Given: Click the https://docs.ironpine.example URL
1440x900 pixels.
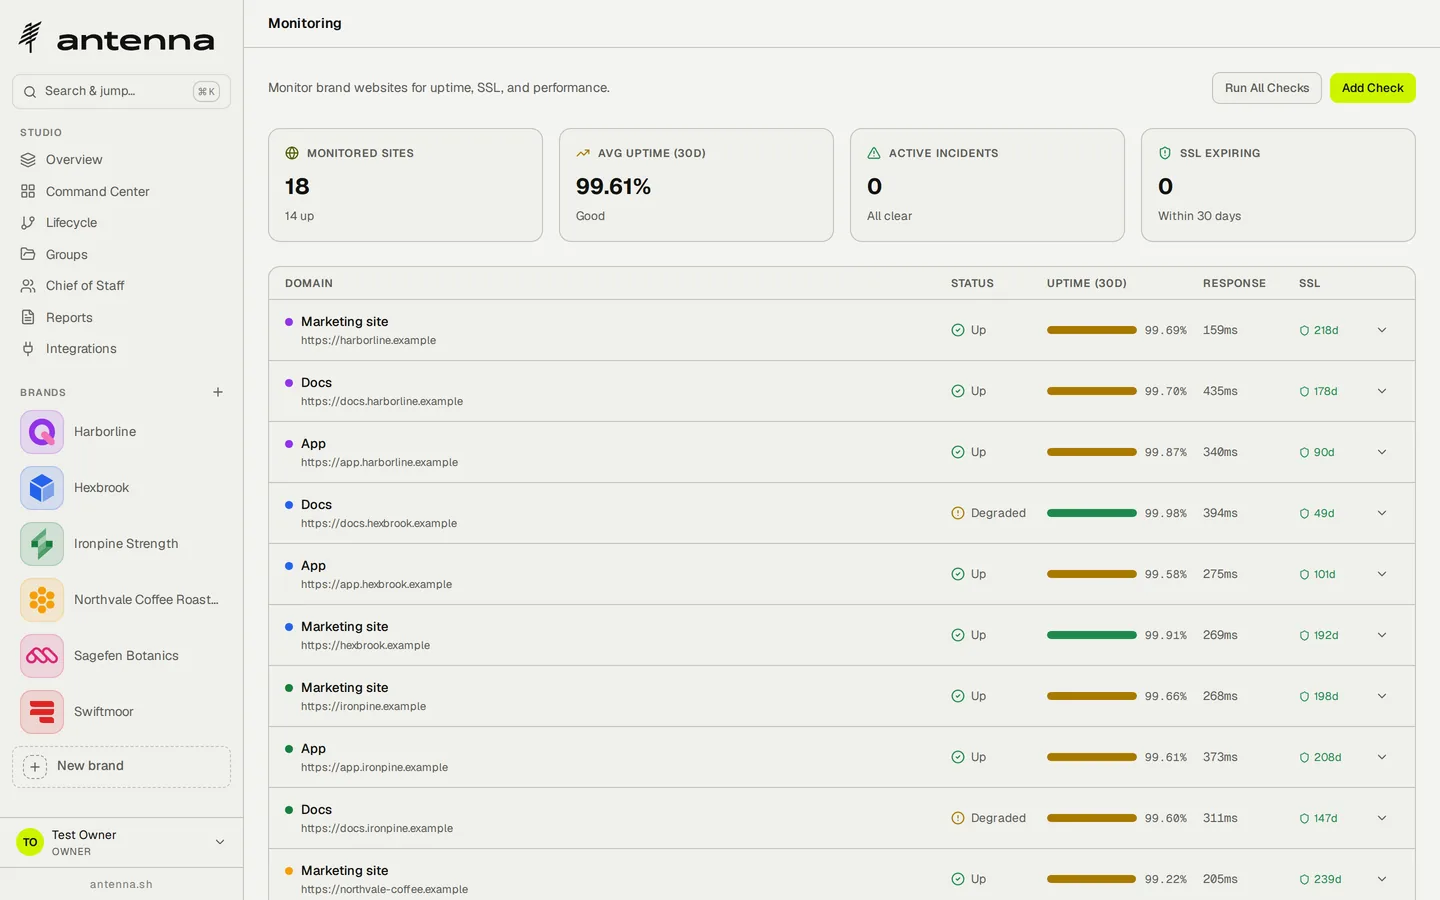Looking at the screenshot, I should tap(377, 828).
